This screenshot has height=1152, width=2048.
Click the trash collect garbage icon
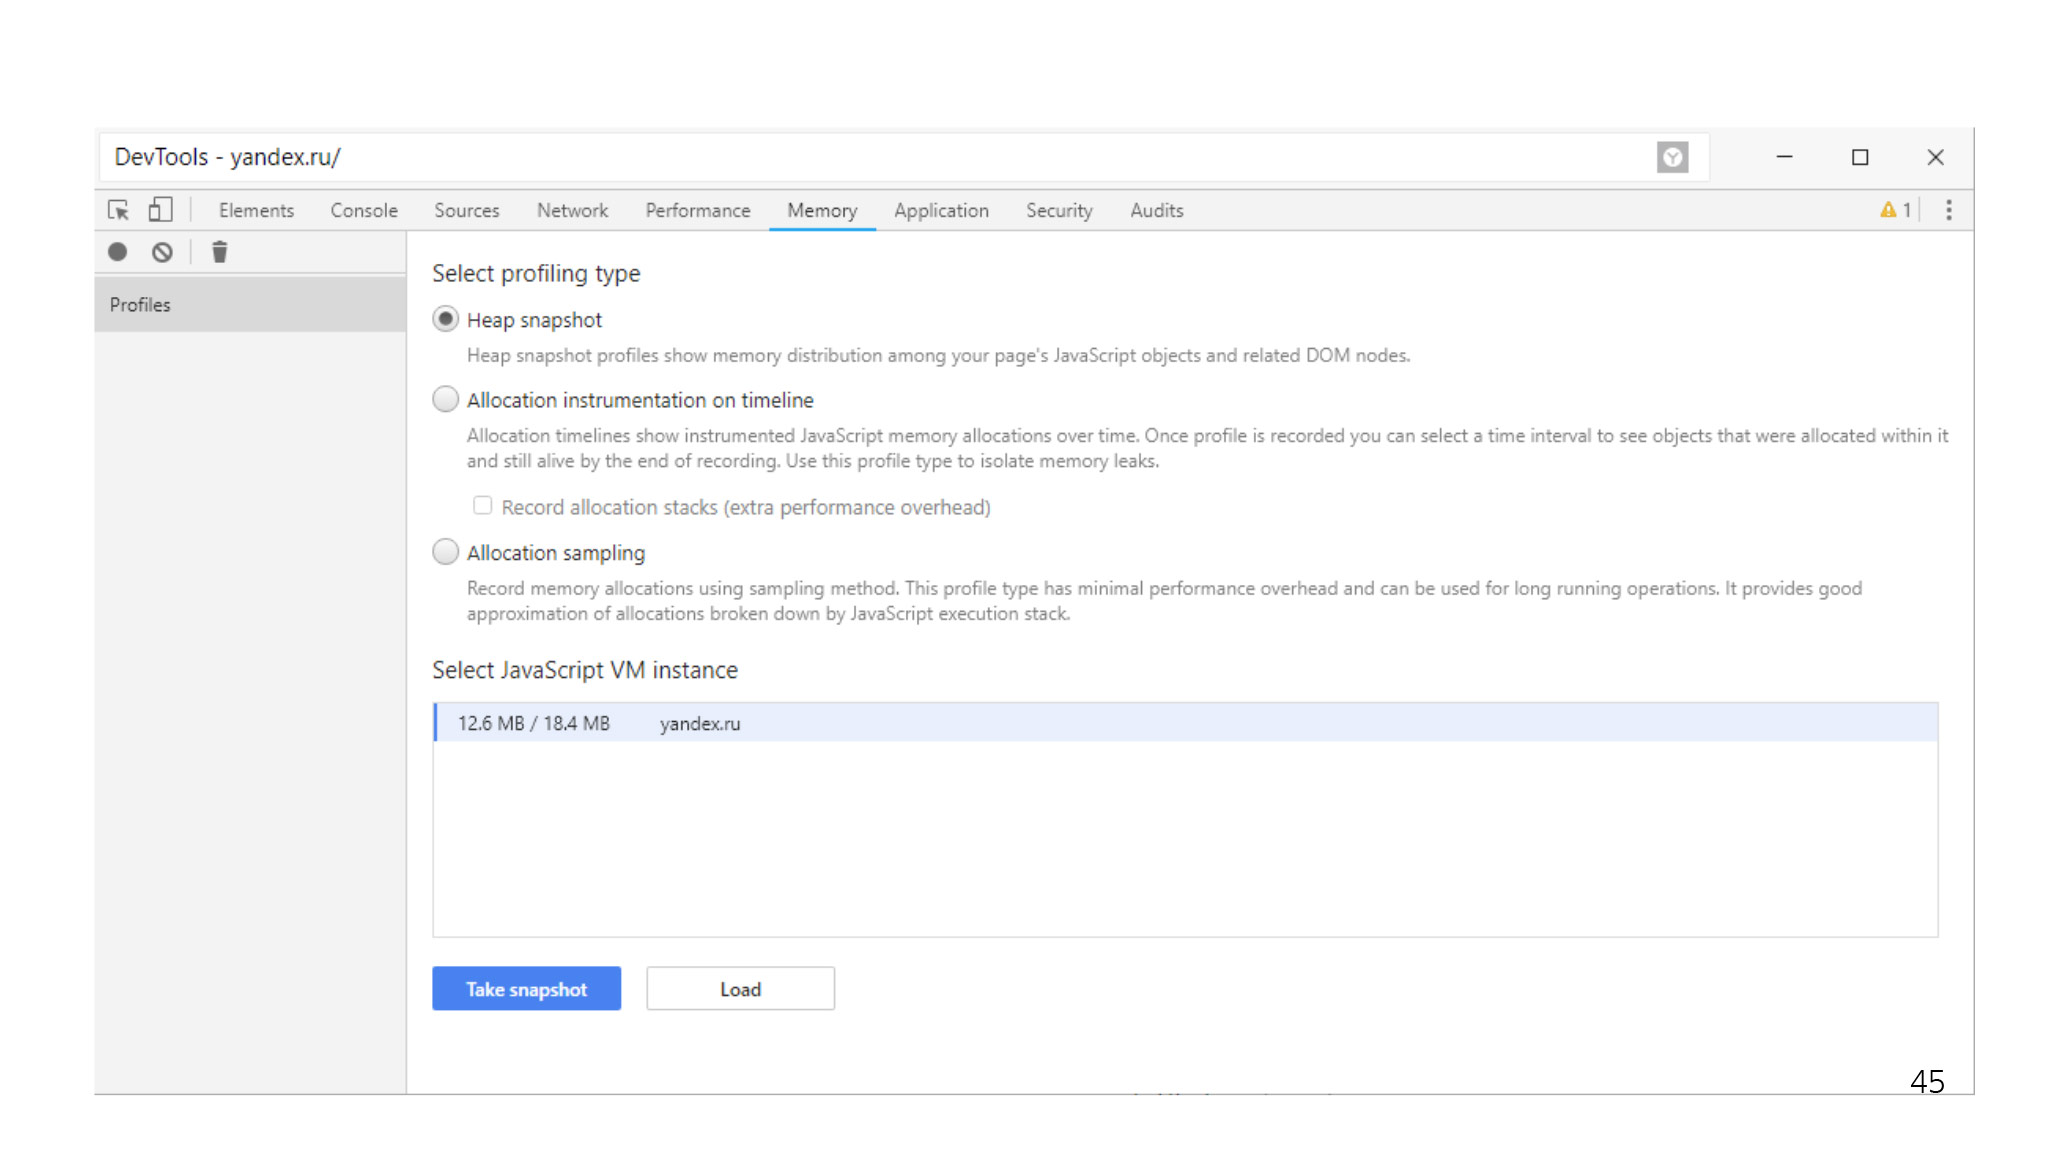pos(220,252)
